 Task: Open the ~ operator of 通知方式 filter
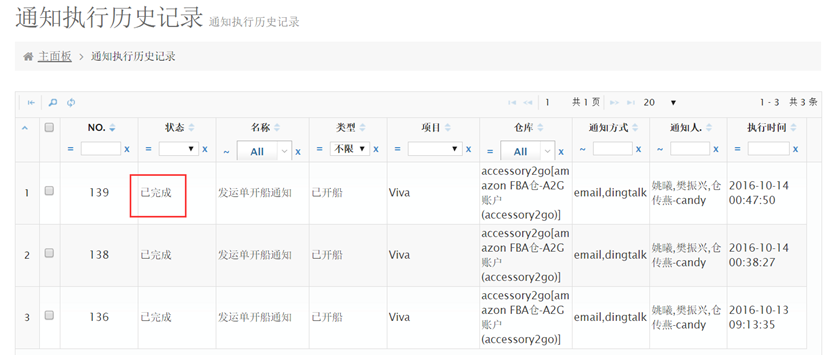click(582, 150)
